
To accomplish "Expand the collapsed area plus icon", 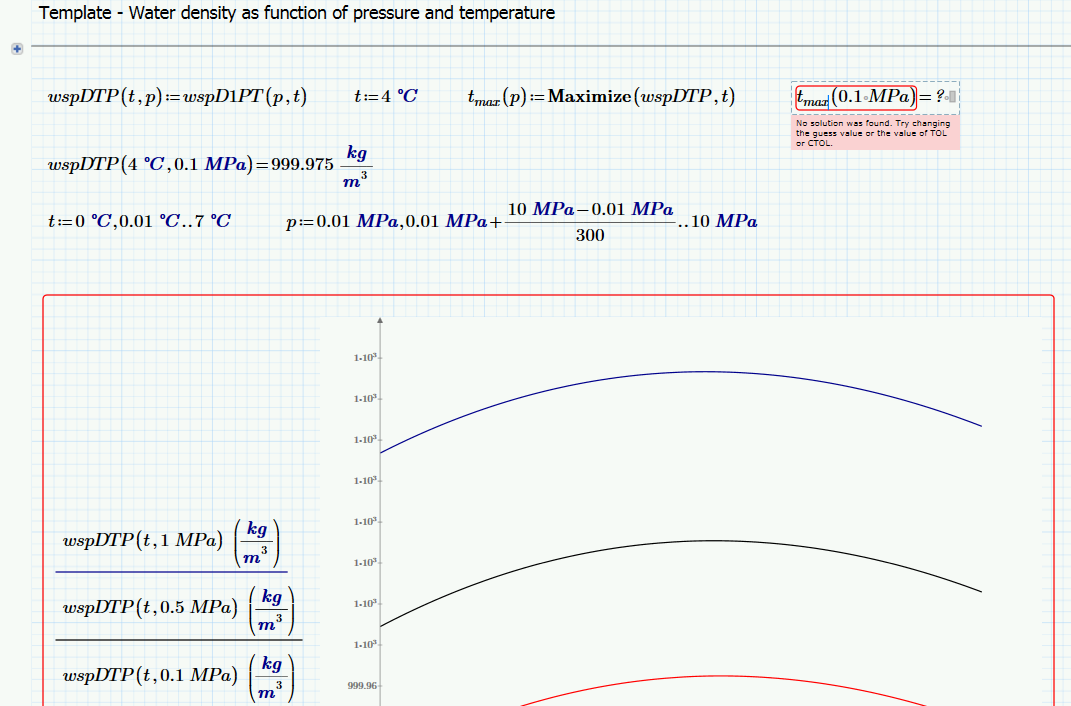I will (x=17, y=48).
